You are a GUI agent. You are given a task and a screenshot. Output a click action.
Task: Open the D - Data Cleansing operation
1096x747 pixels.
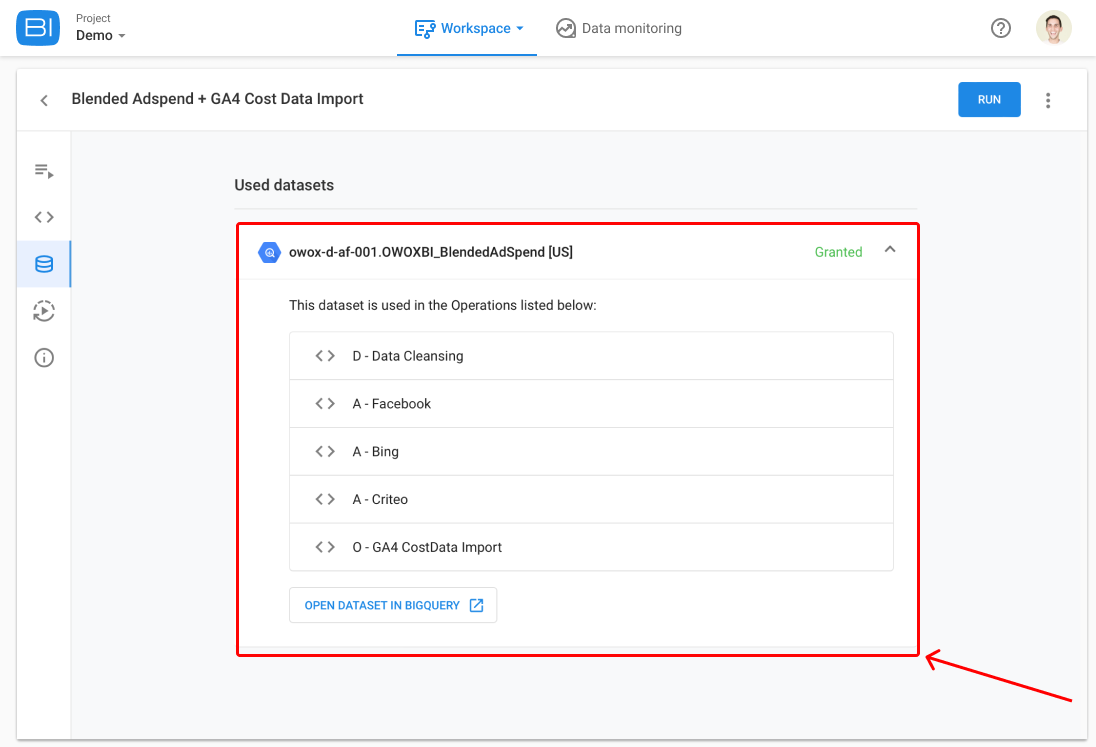tap(591, 356)
